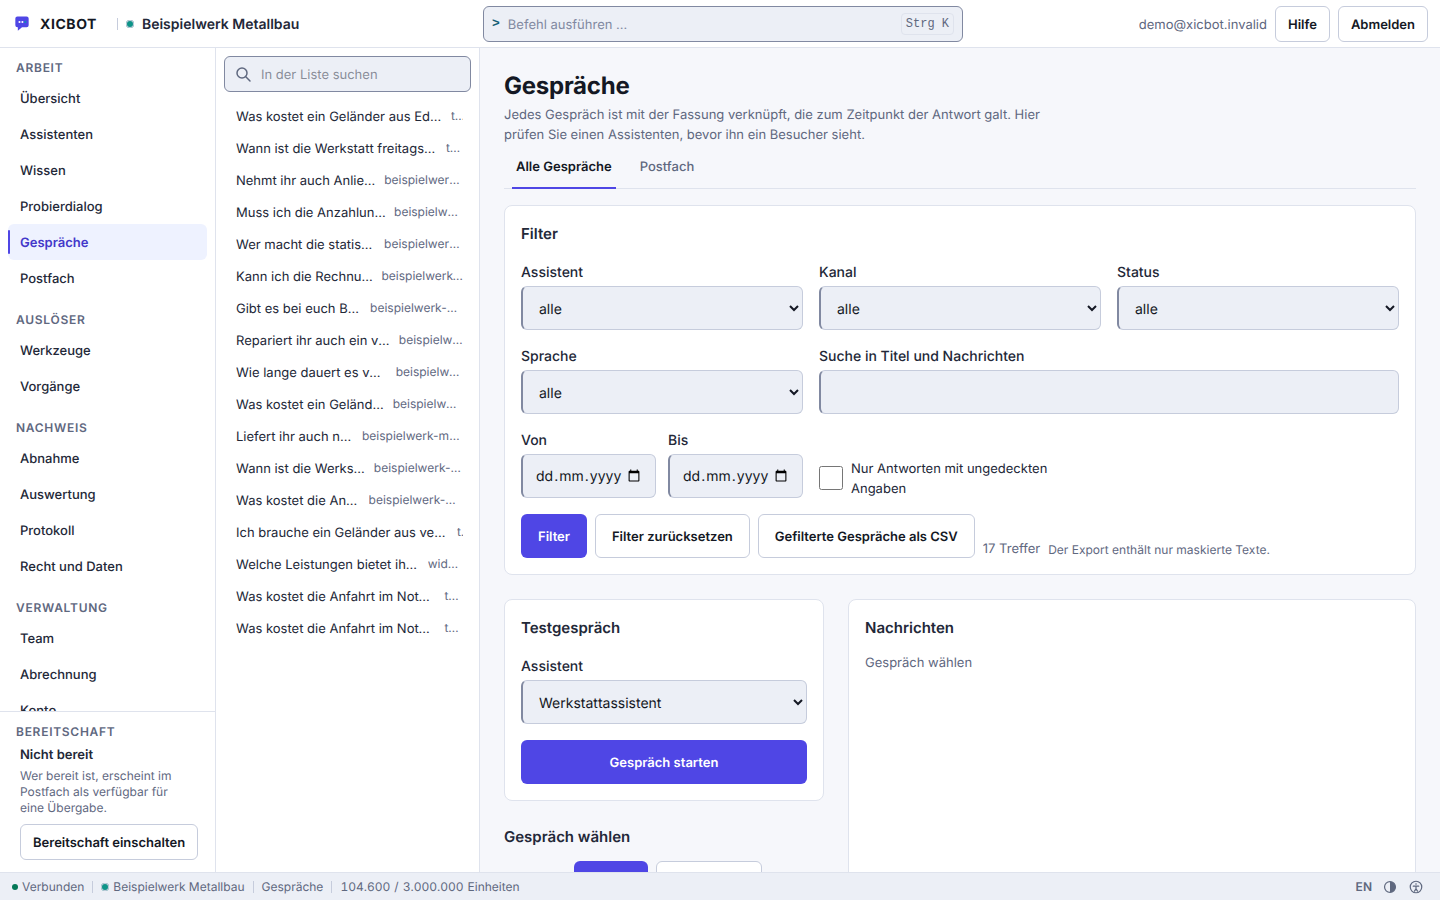Viewport: 1440px width, 900px height.
Task: Open Vorgänge in the sidebar
Action: 107,386
